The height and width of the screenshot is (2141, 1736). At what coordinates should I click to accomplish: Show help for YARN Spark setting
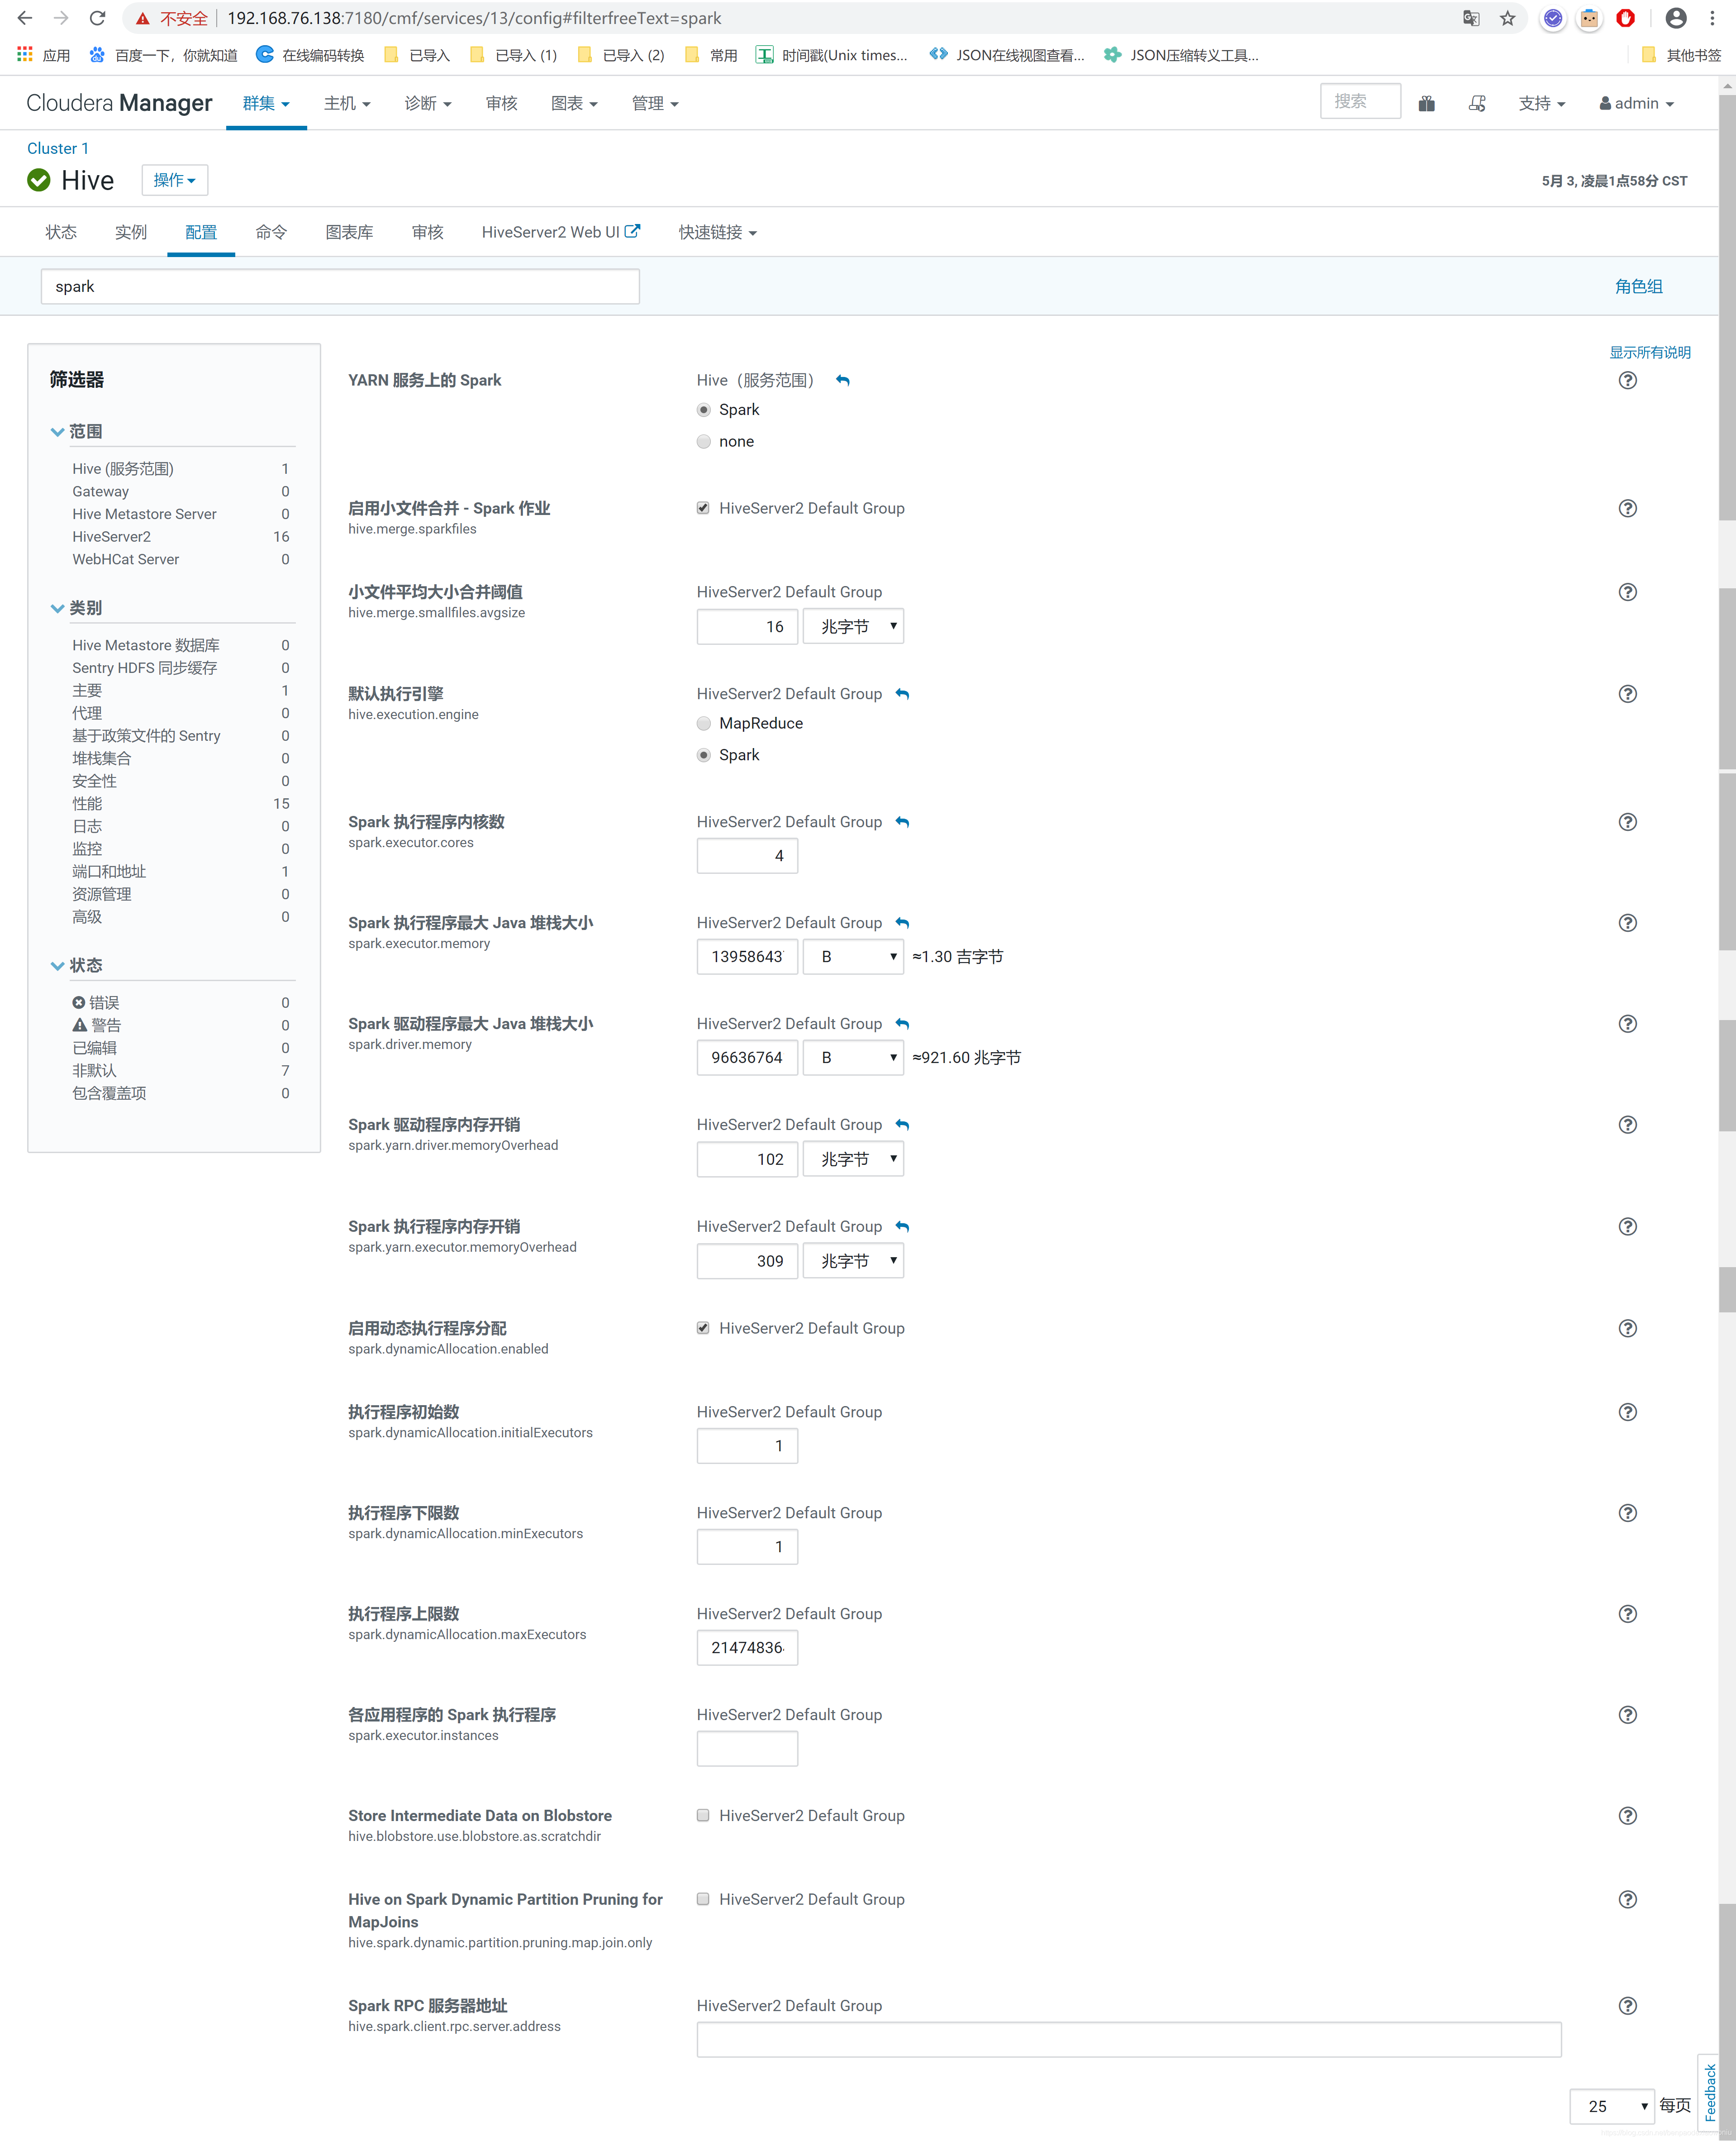(1627, 380)
